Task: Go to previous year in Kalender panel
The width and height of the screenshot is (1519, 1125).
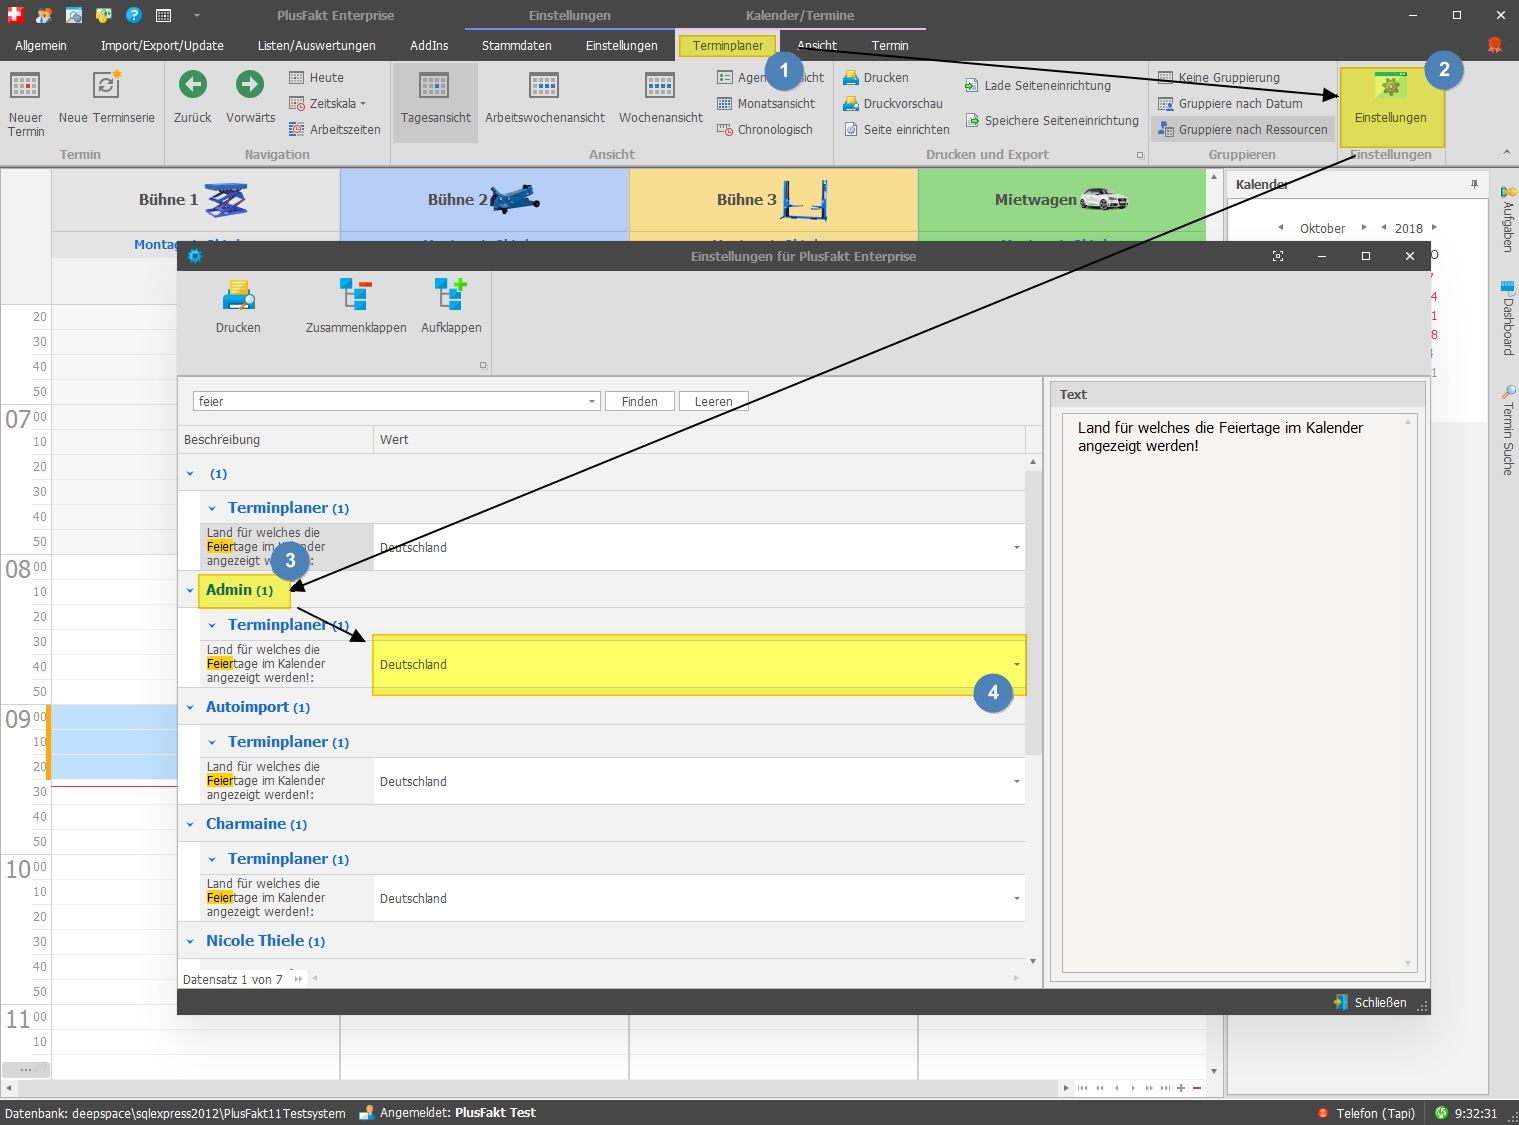Action: (1383, 227)
